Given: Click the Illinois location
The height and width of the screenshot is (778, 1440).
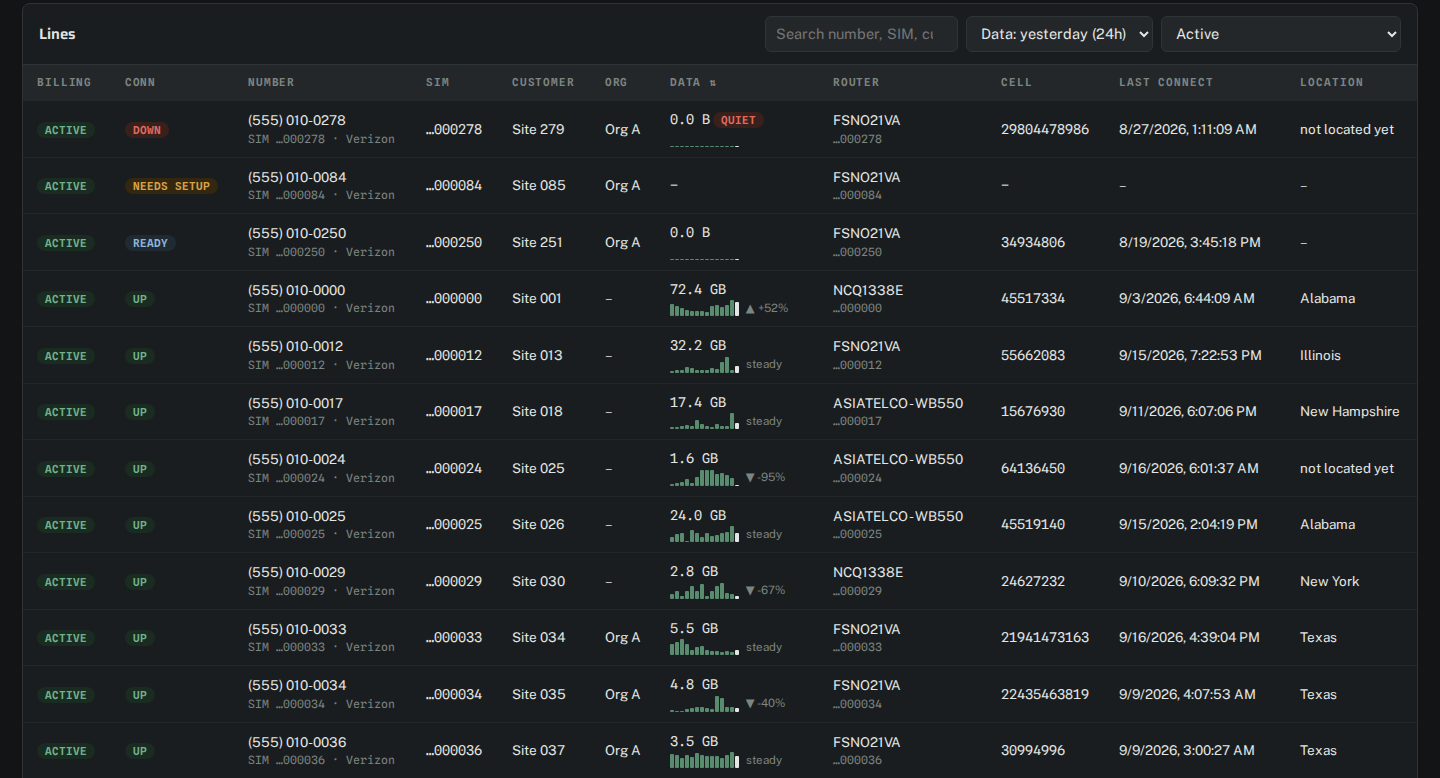Looking at the screenshot, I should [x=1320, y=355].
